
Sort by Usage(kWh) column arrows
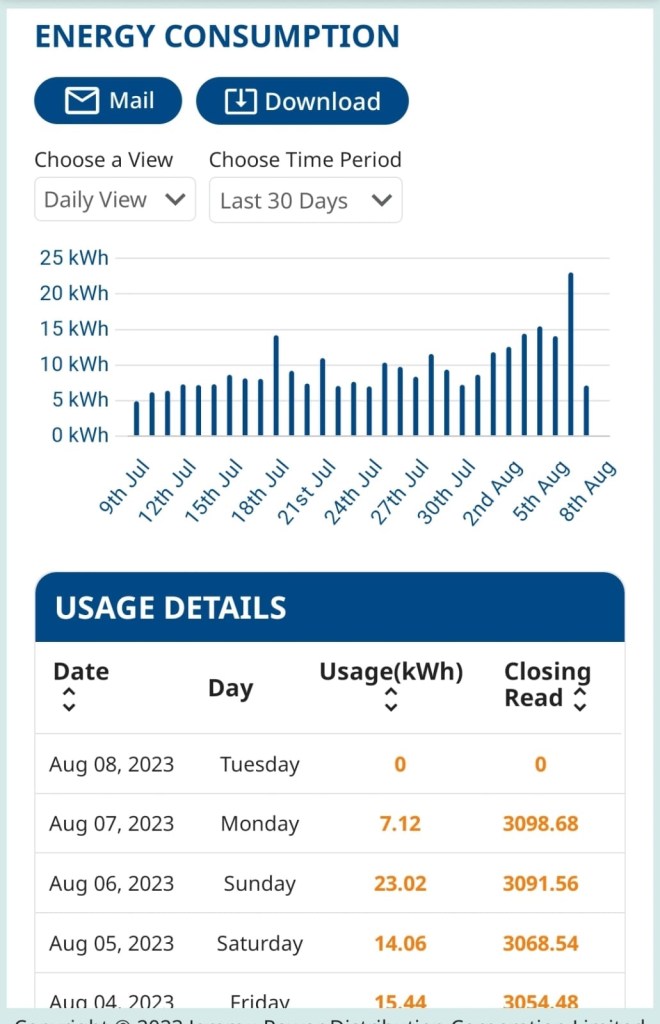pos(391,700)
